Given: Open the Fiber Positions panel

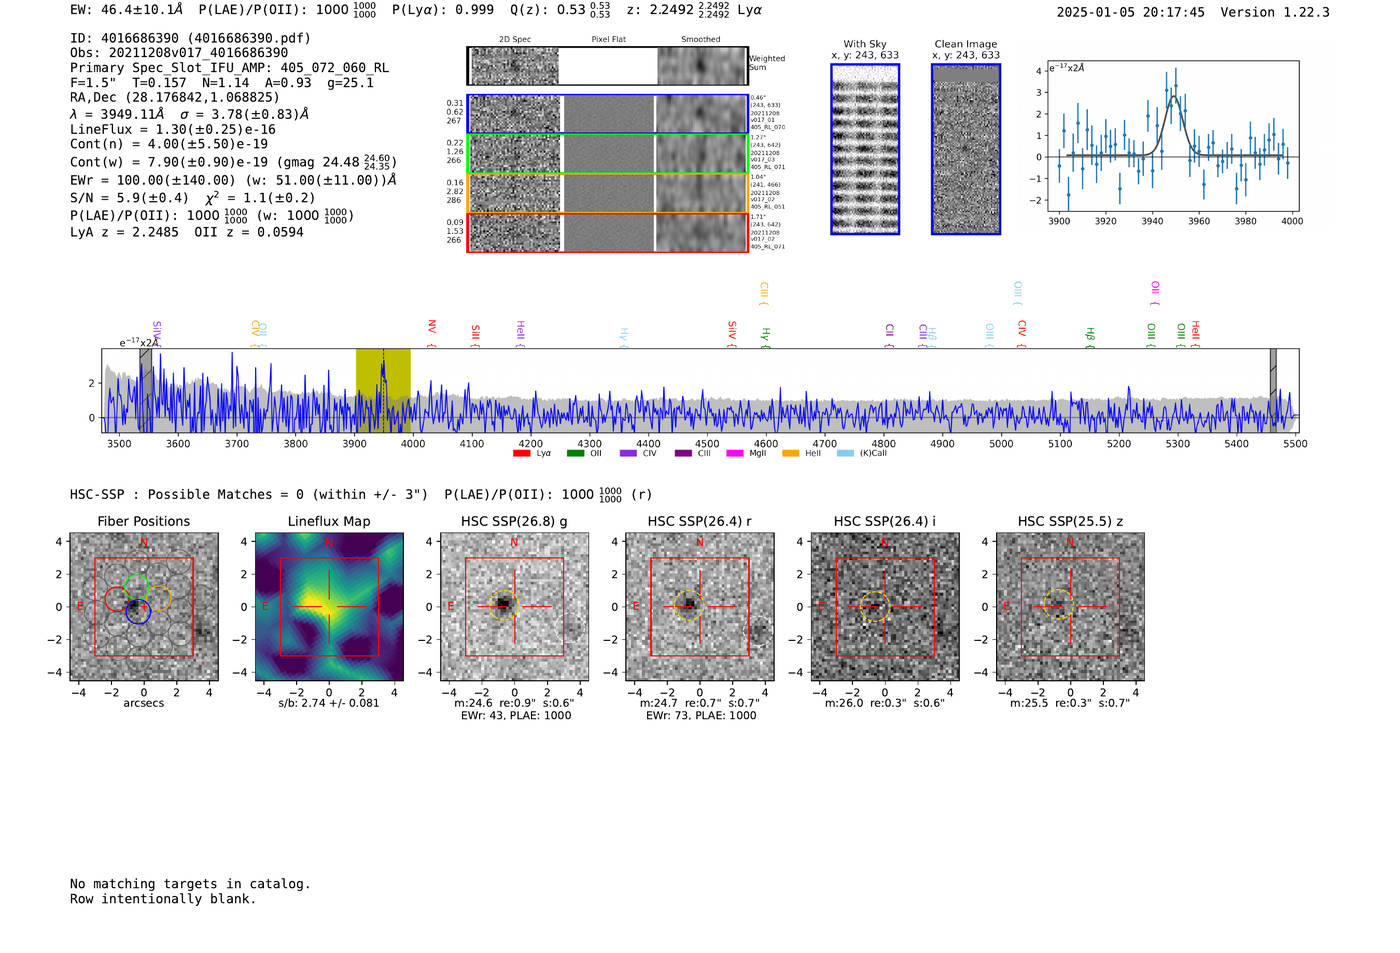Looking at the screenshot, I should [144, 607].
